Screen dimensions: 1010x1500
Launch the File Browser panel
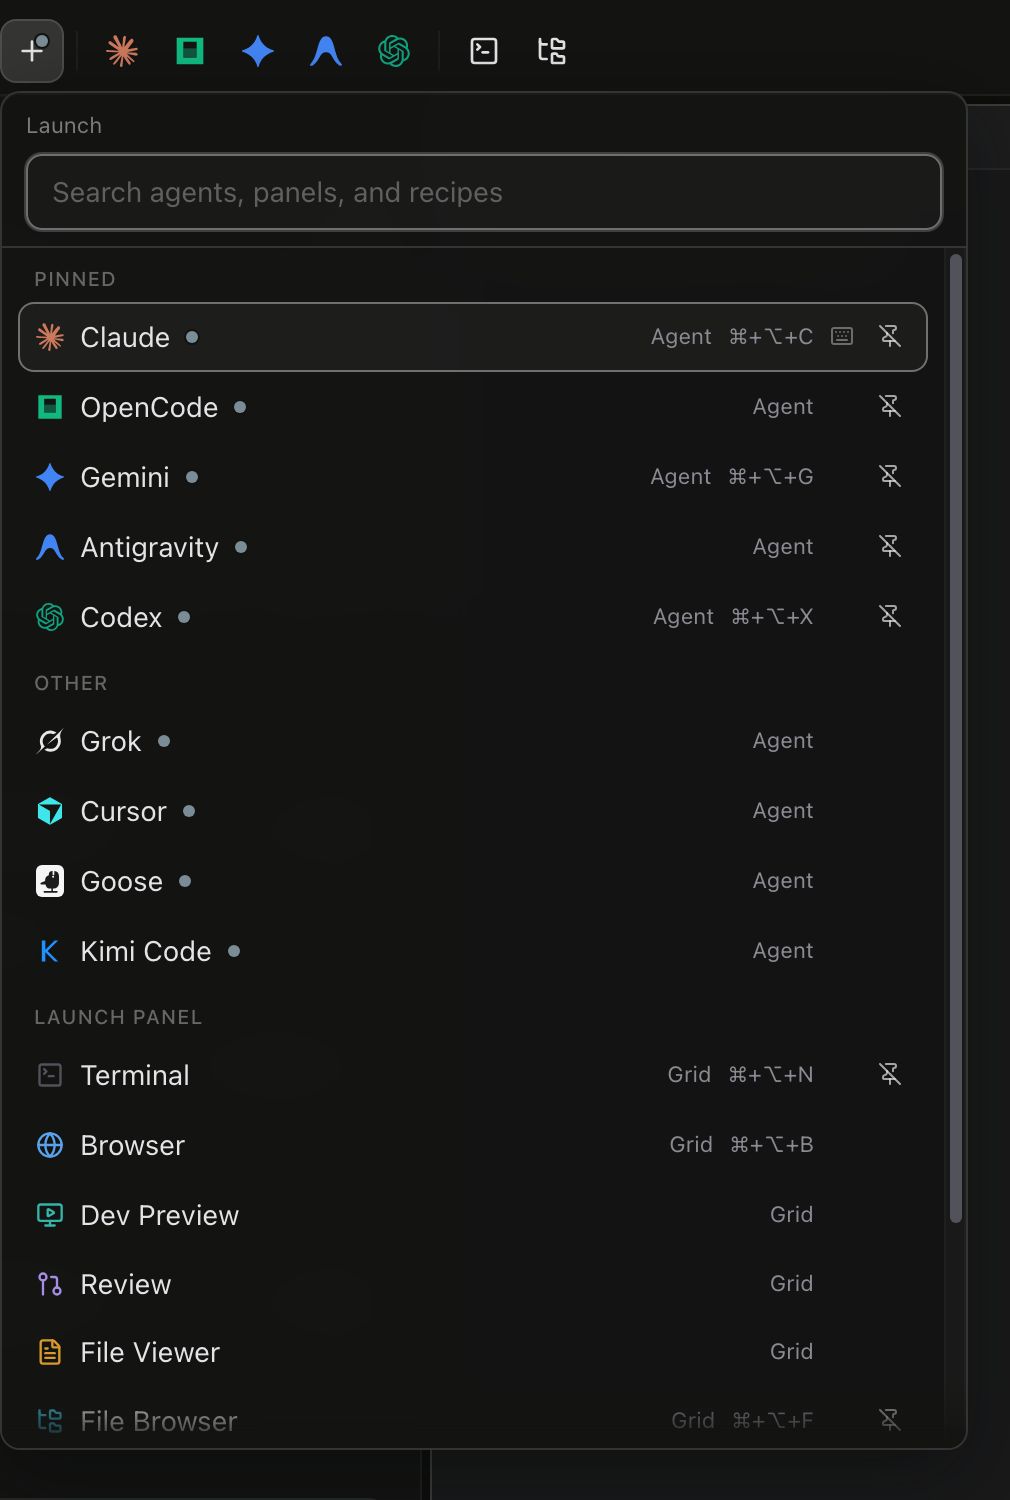click(x=473, y=1420)
